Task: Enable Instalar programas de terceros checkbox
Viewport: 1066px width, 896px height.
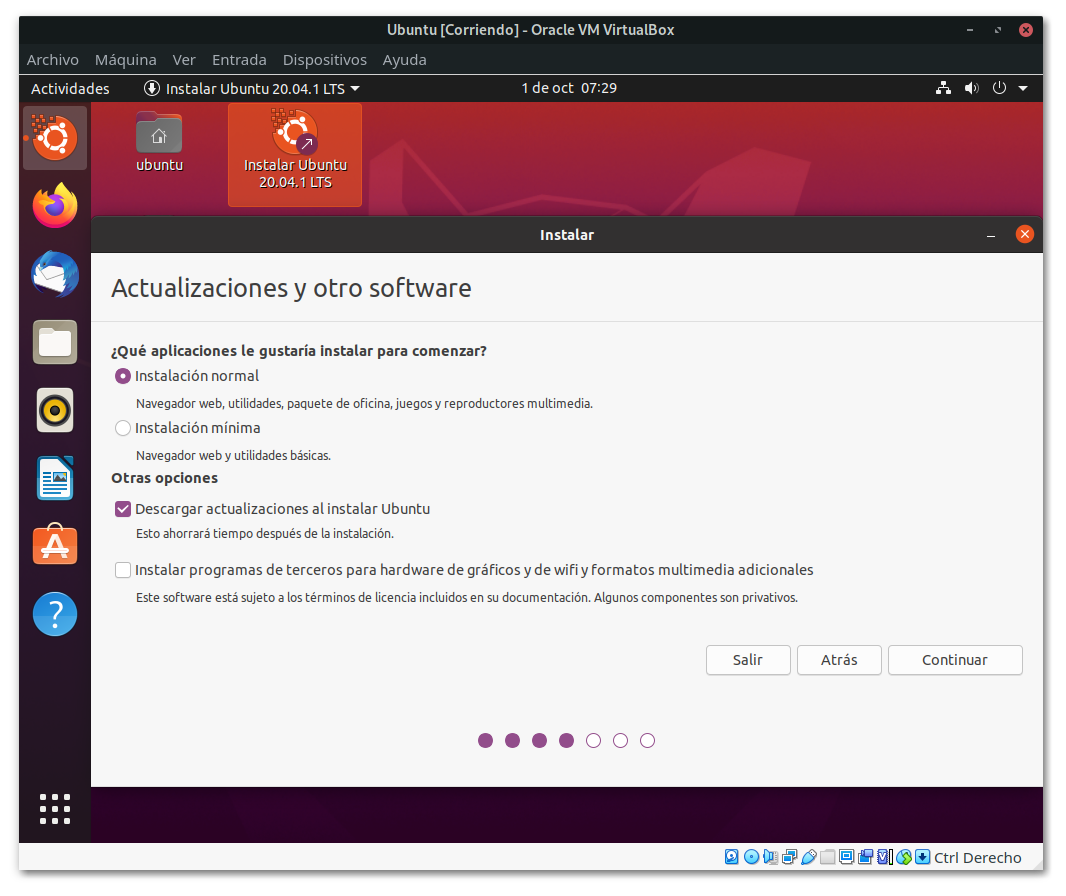Action: point(122,570)
